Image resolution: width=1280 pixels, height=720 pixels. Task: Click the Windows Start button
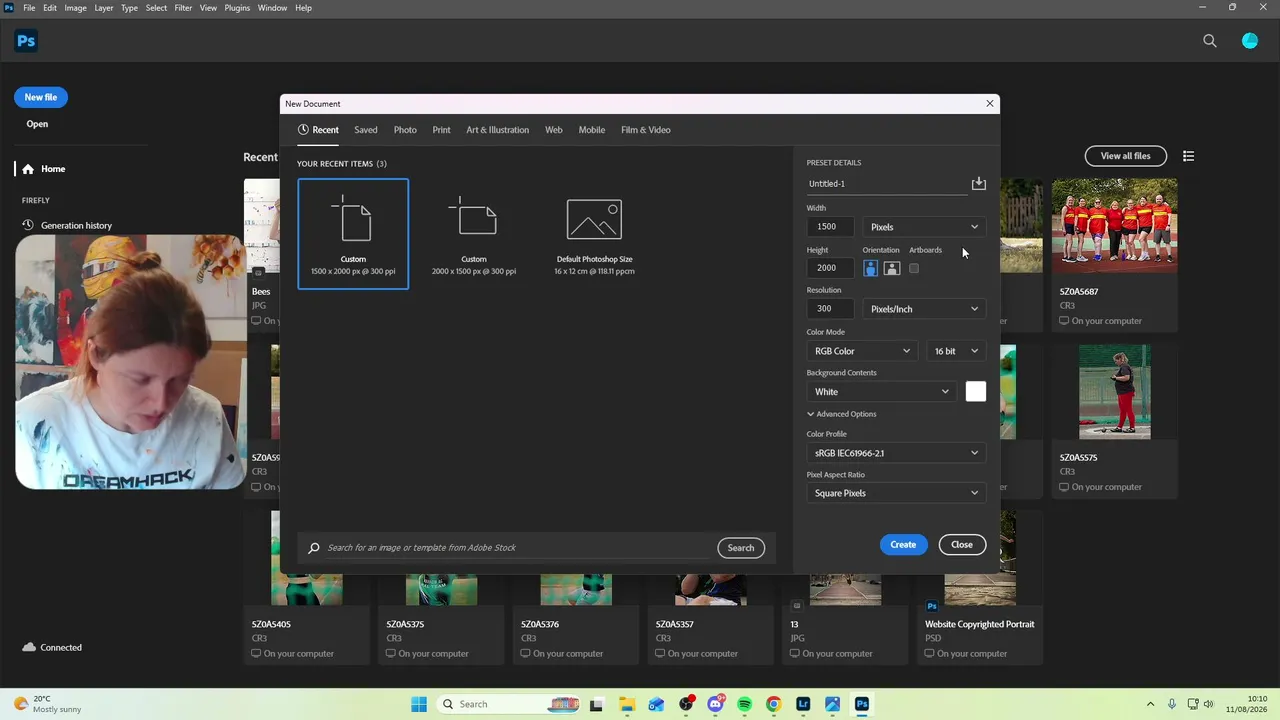pyautogui.click(x=419, y=704)
